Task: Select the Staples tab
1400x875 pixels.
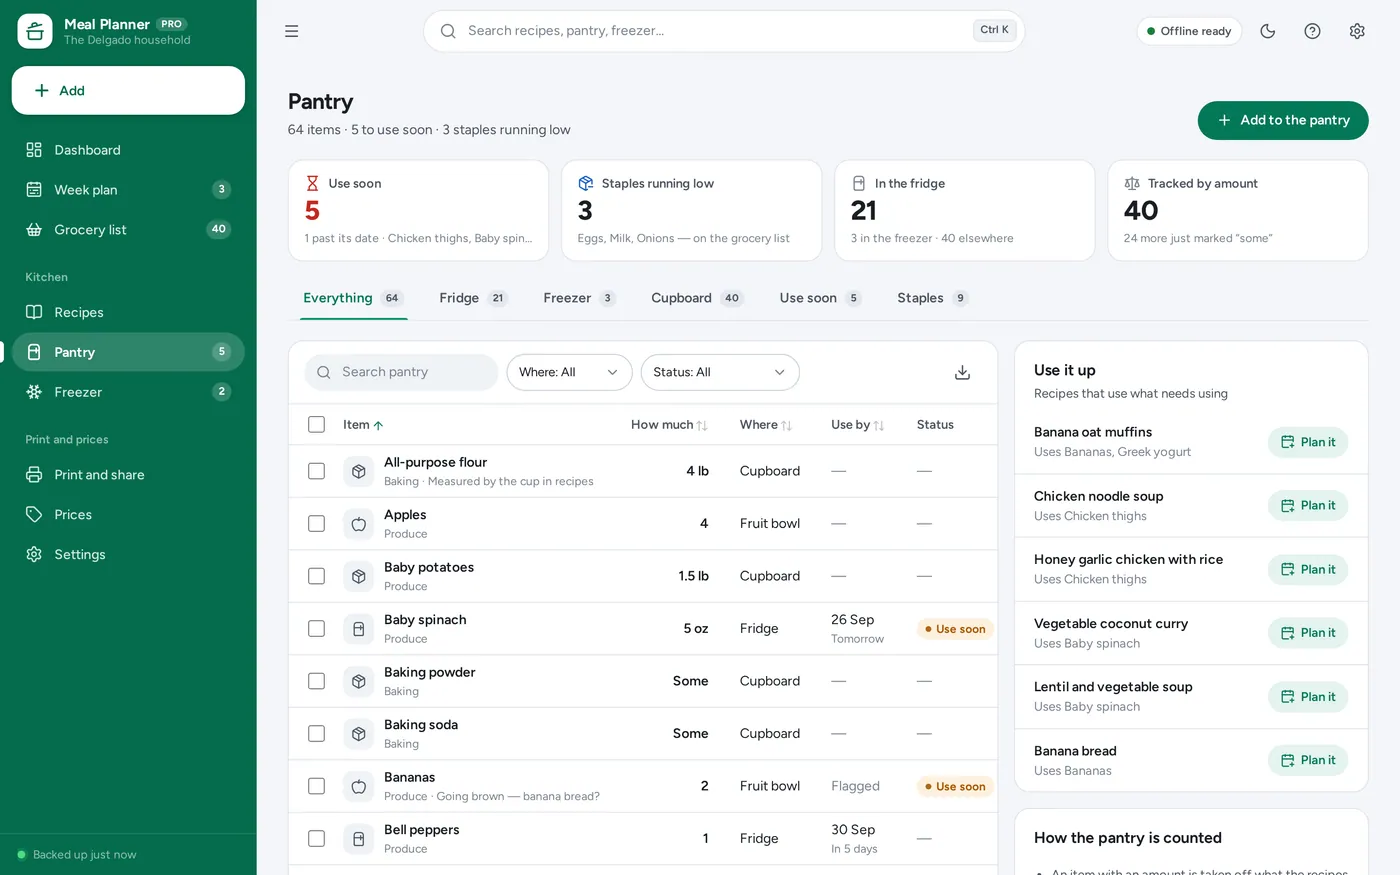Action: (932, 298)
